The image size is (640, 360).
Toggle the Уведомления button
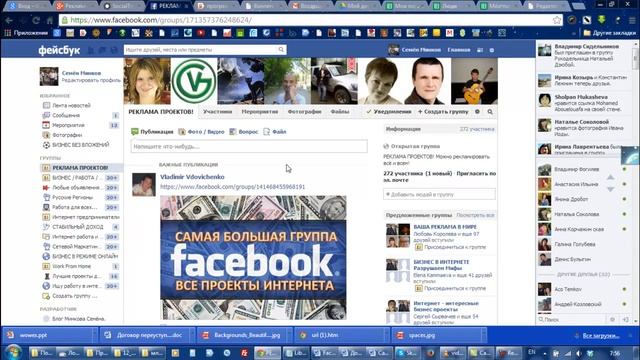click(x=389, y=111)
